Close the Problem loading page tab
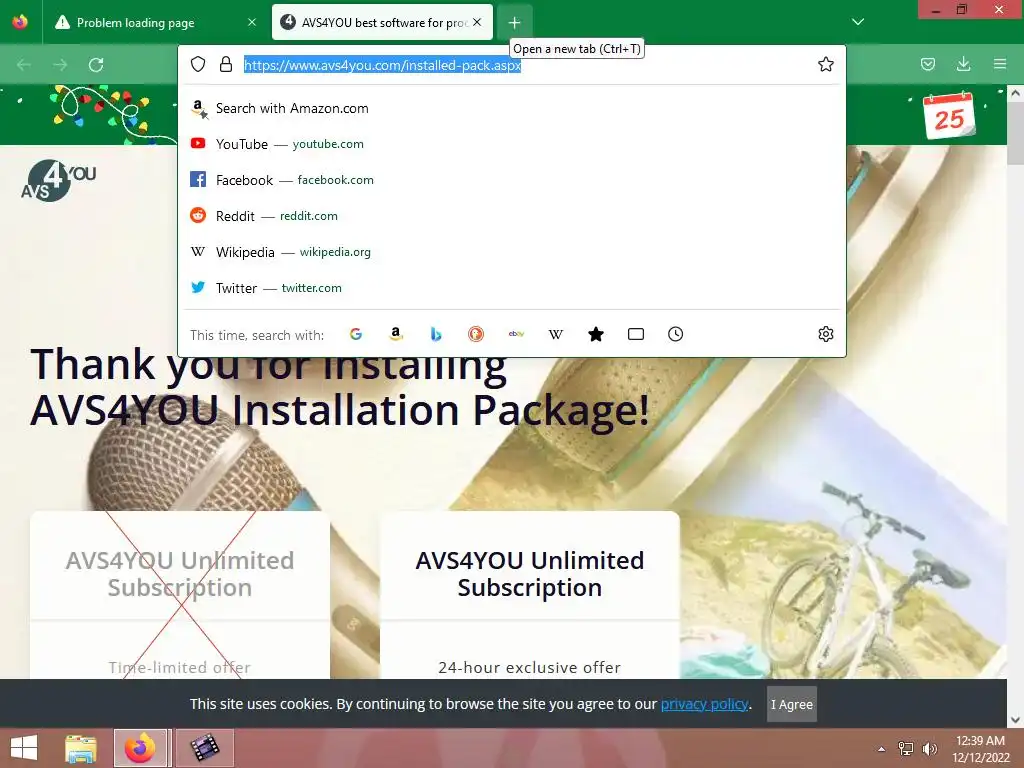This screenshot has width=1024, height=768. tap(252, 22)
